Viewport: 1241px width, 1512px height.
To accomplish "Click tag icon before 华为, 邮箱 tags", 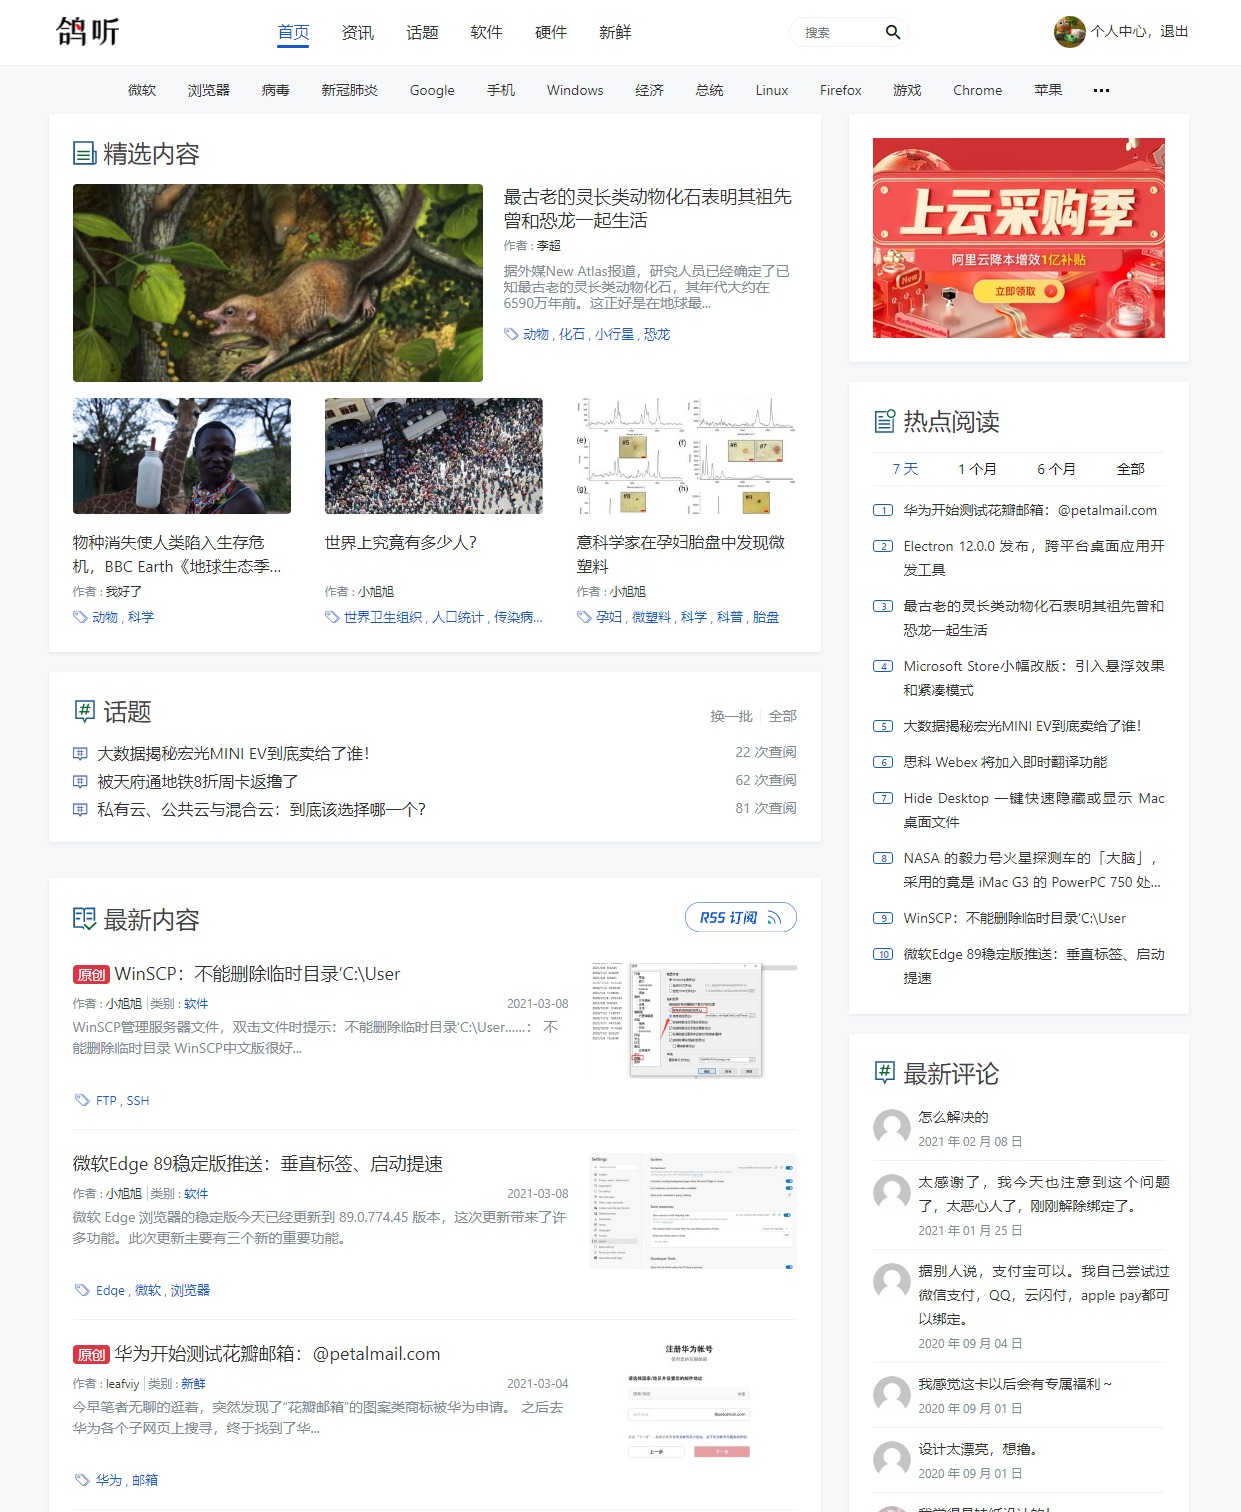I will (x=82, y=1480).
